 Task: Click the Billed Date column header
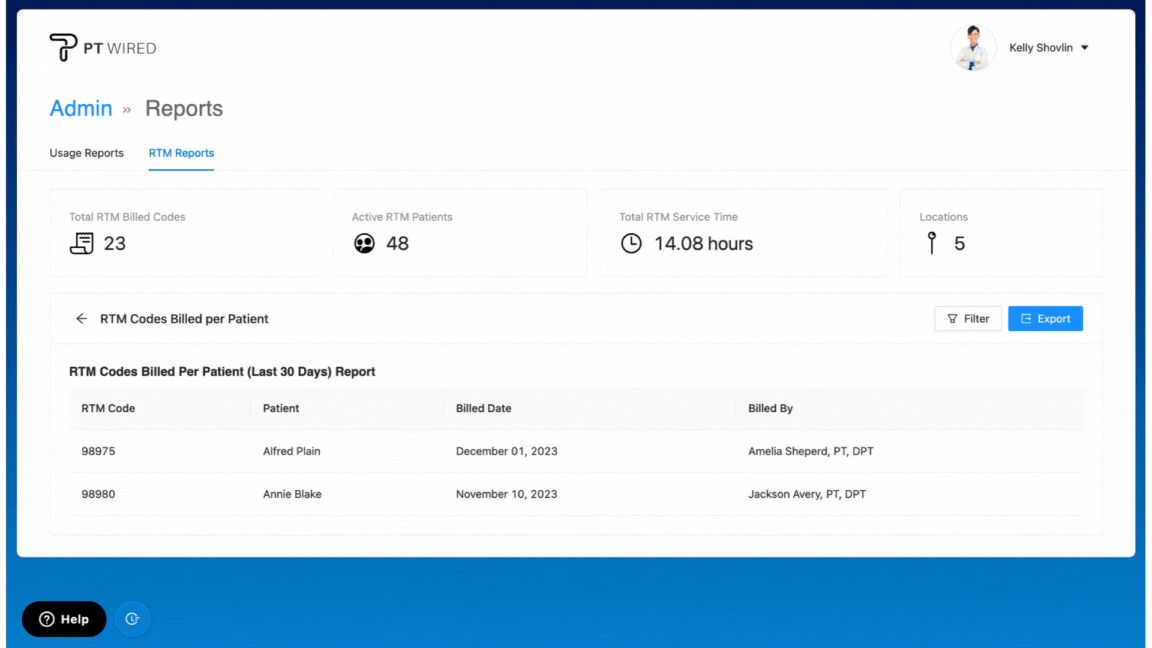pyautogui.click(x=483, y=408)
